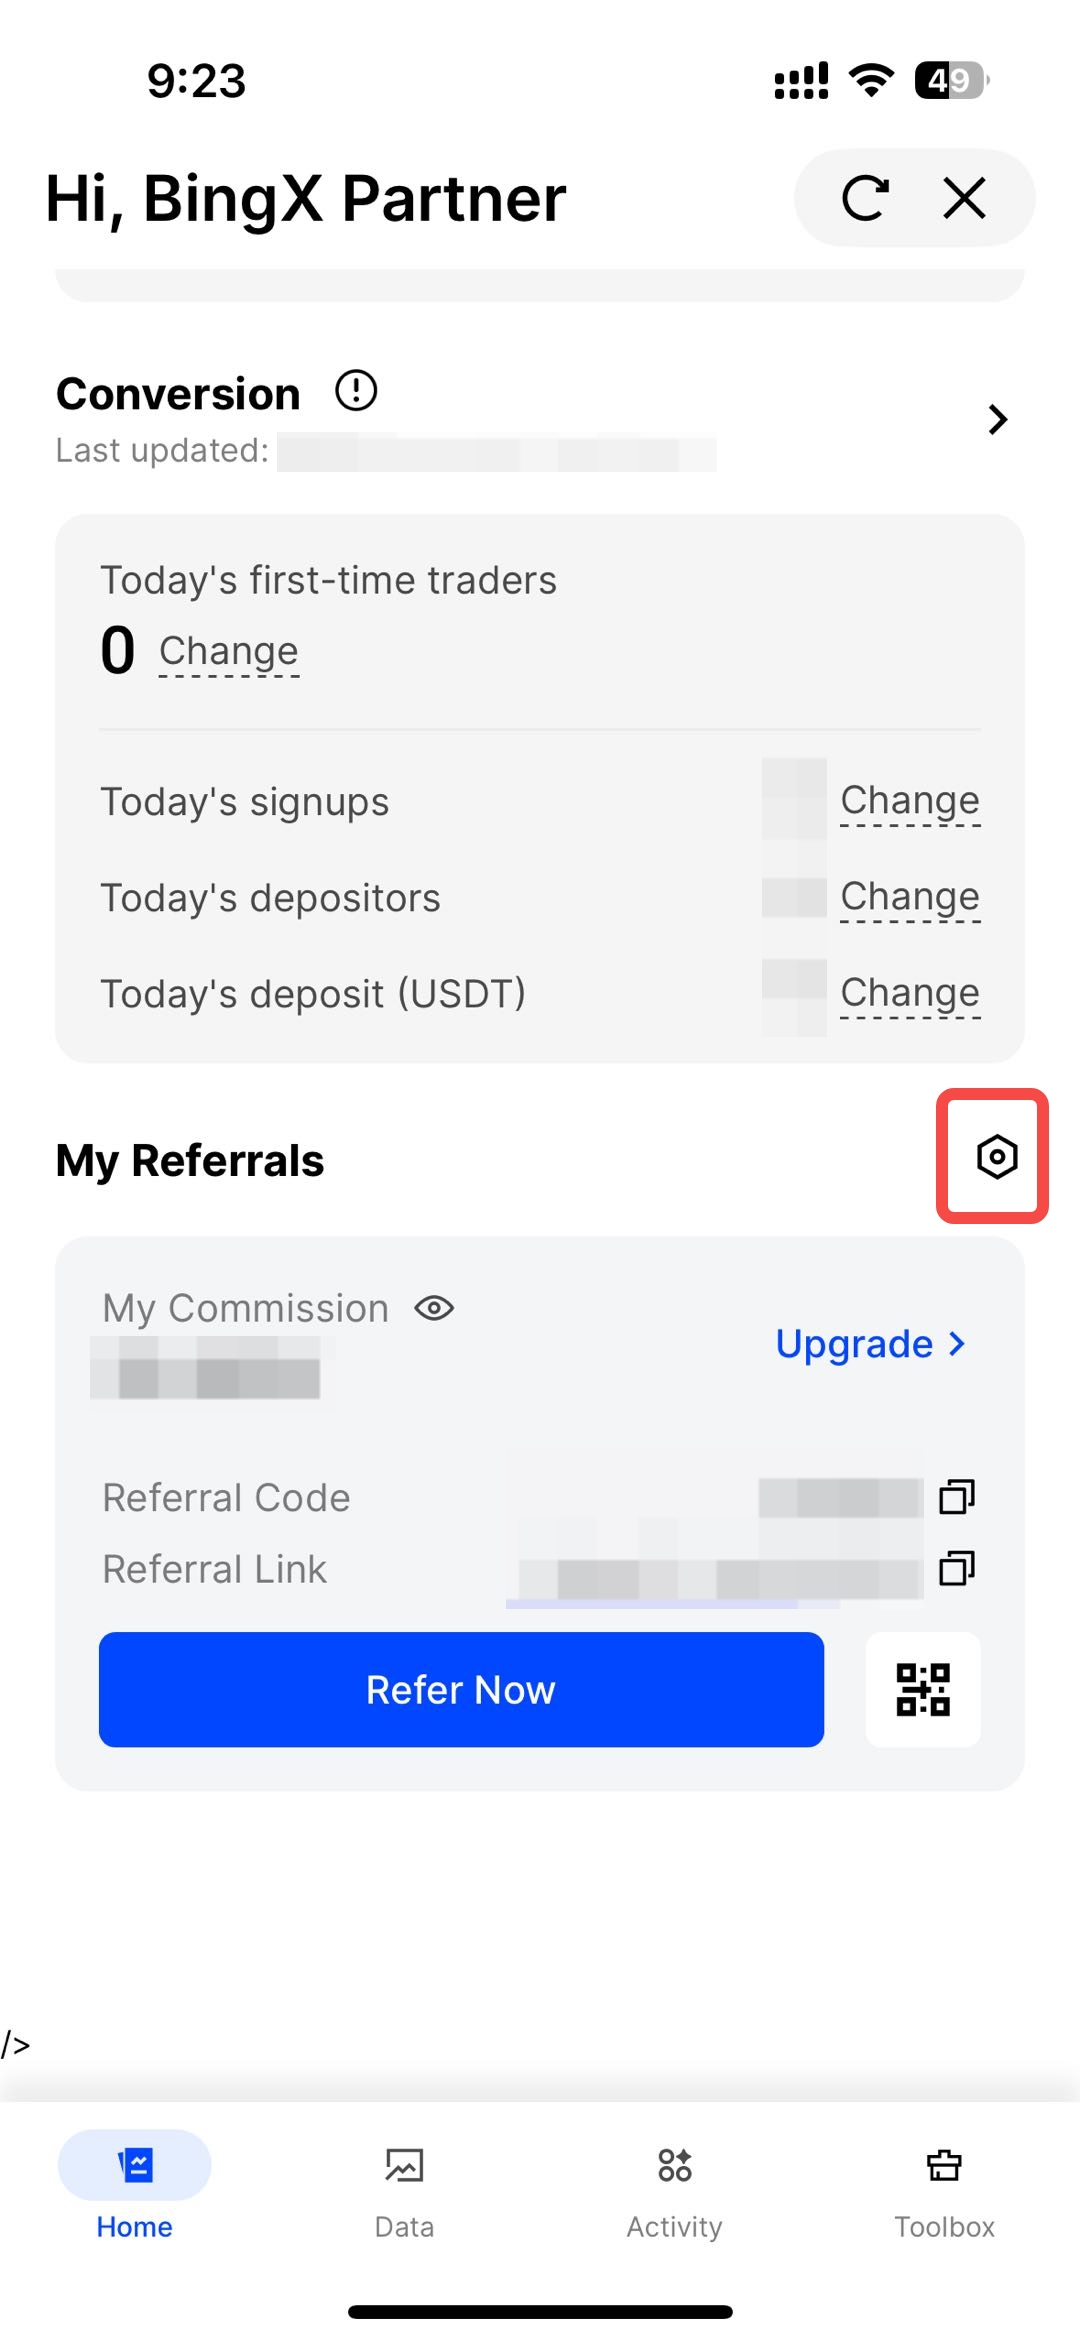
Task: Toggle My Commission visibility eye
Action: tap(434, 1308)
